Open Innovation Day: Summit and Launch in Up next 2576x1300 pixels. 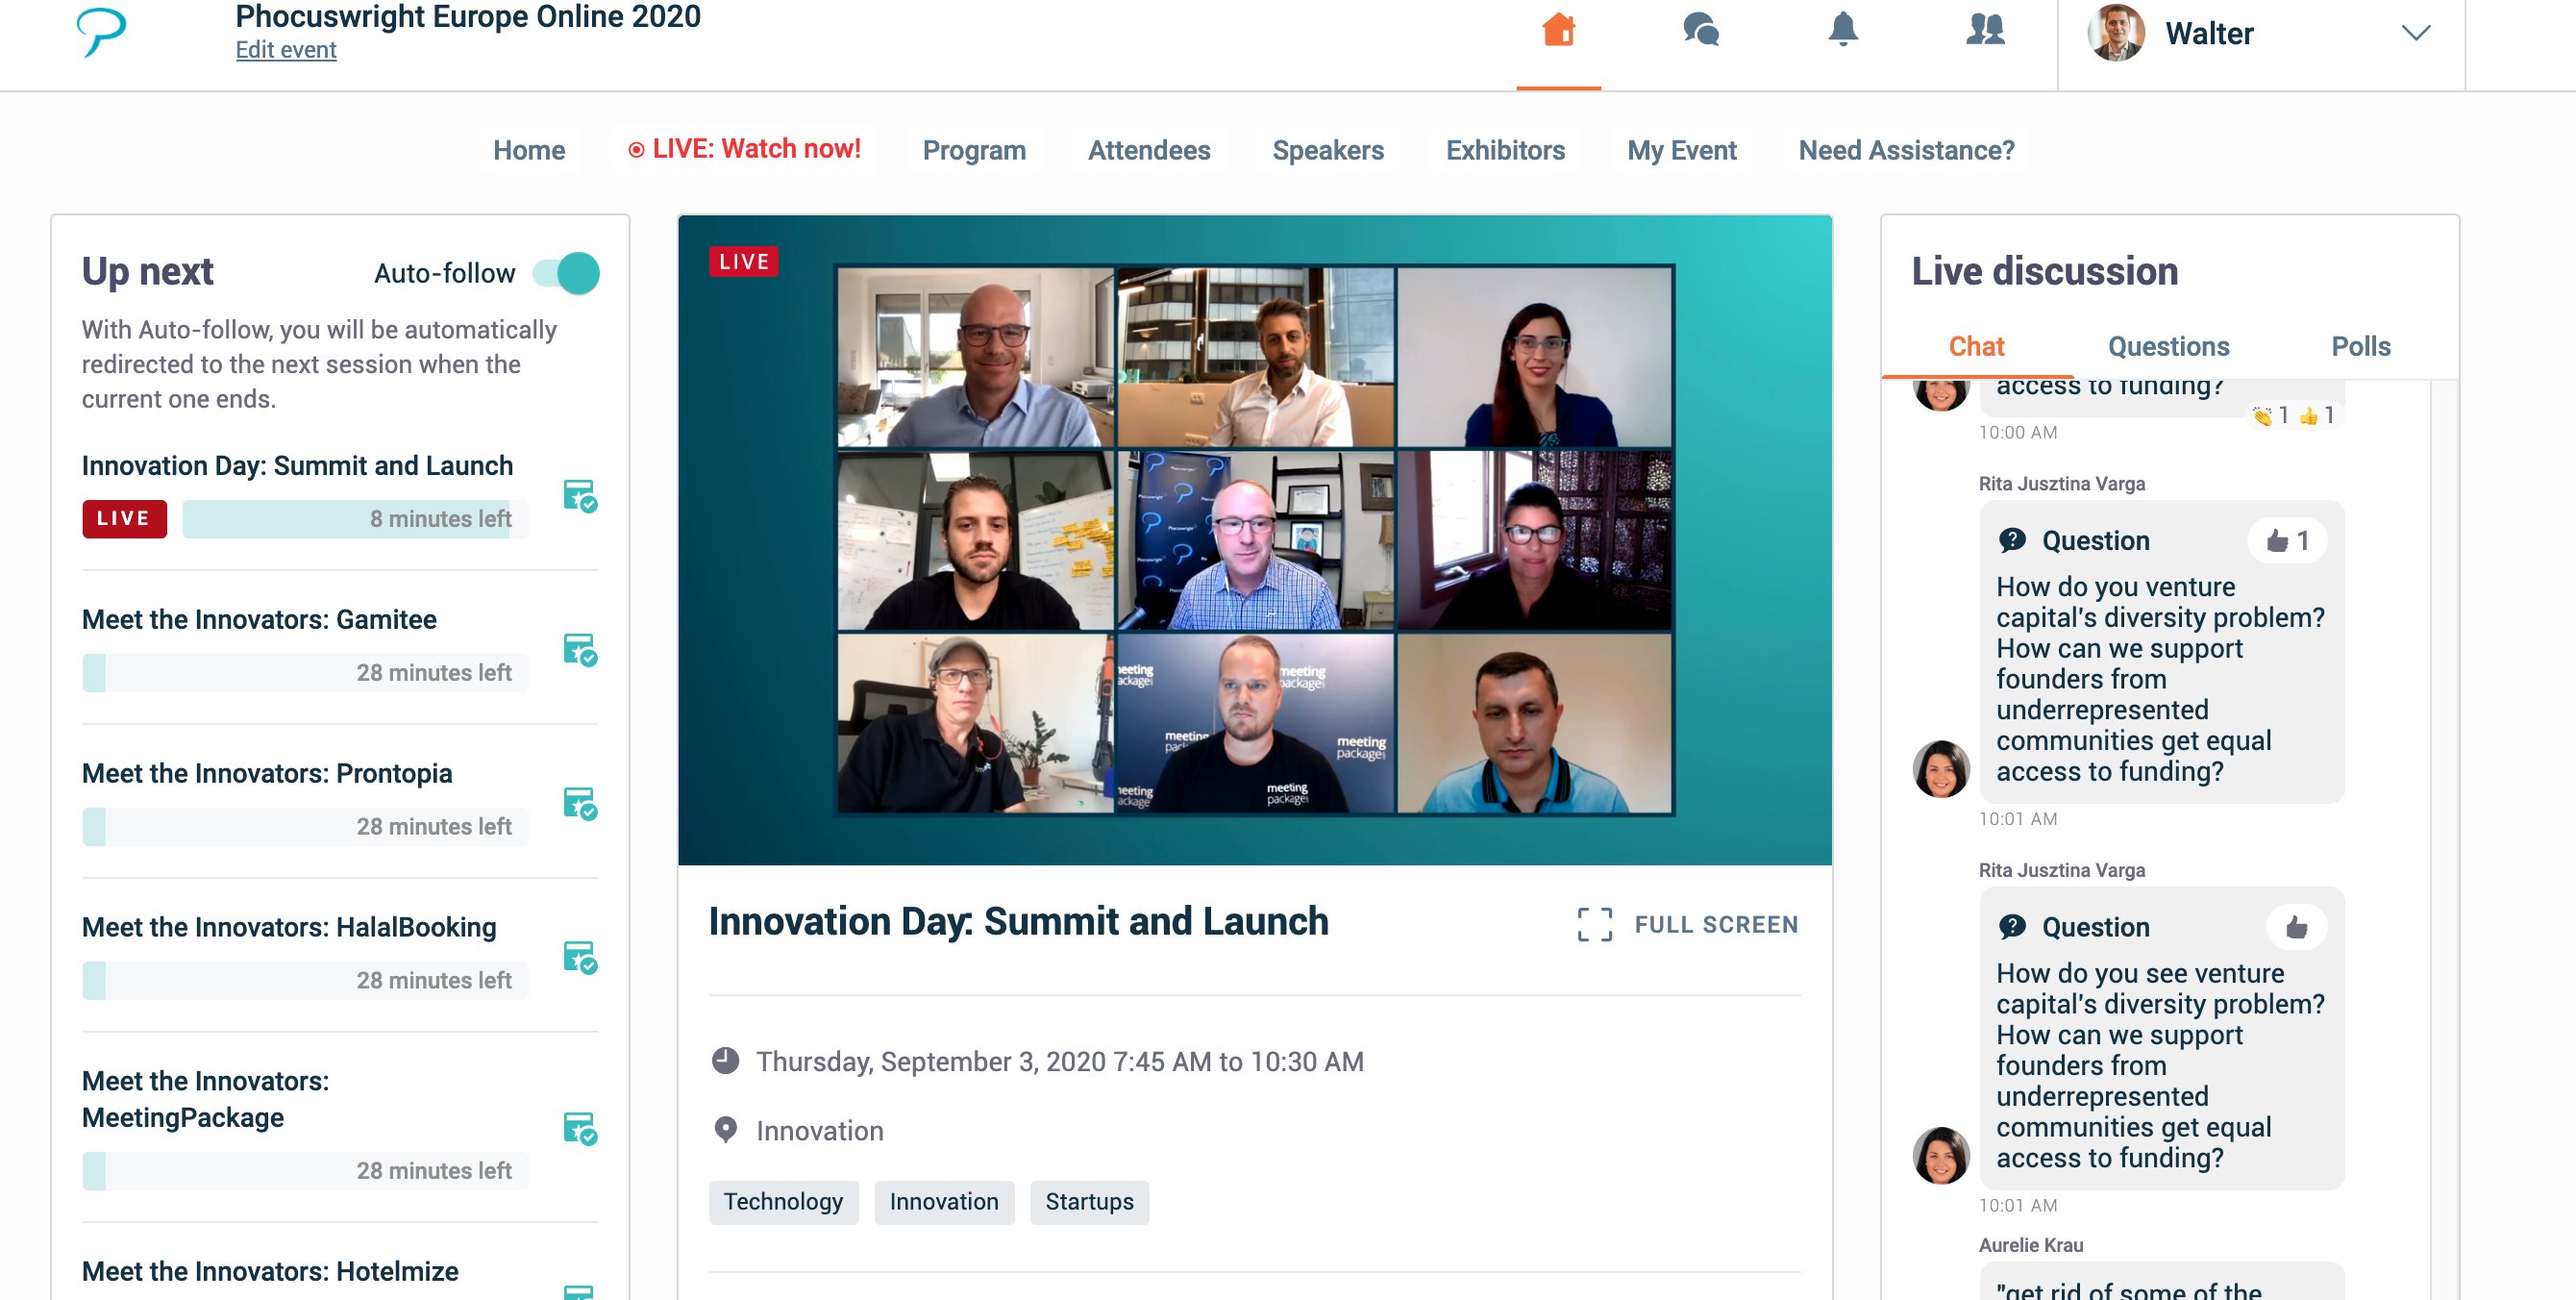click(x=297, y=466)
